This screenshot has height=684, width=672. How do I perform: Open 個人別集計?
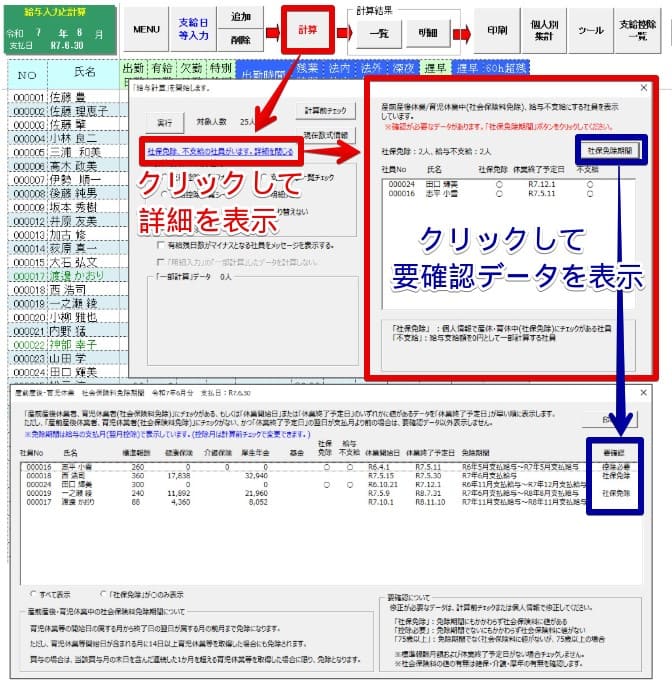[544, 30]
